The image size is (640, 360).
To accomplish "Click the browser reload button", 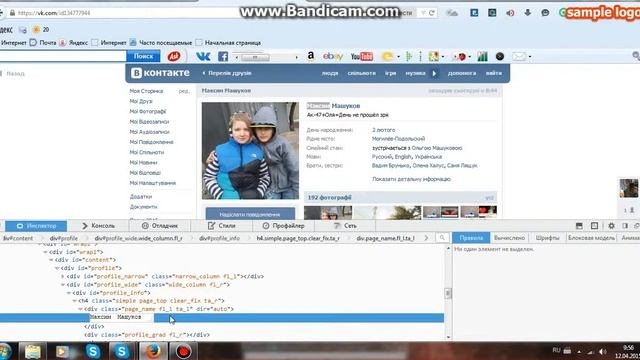I will tap(431, 13).
